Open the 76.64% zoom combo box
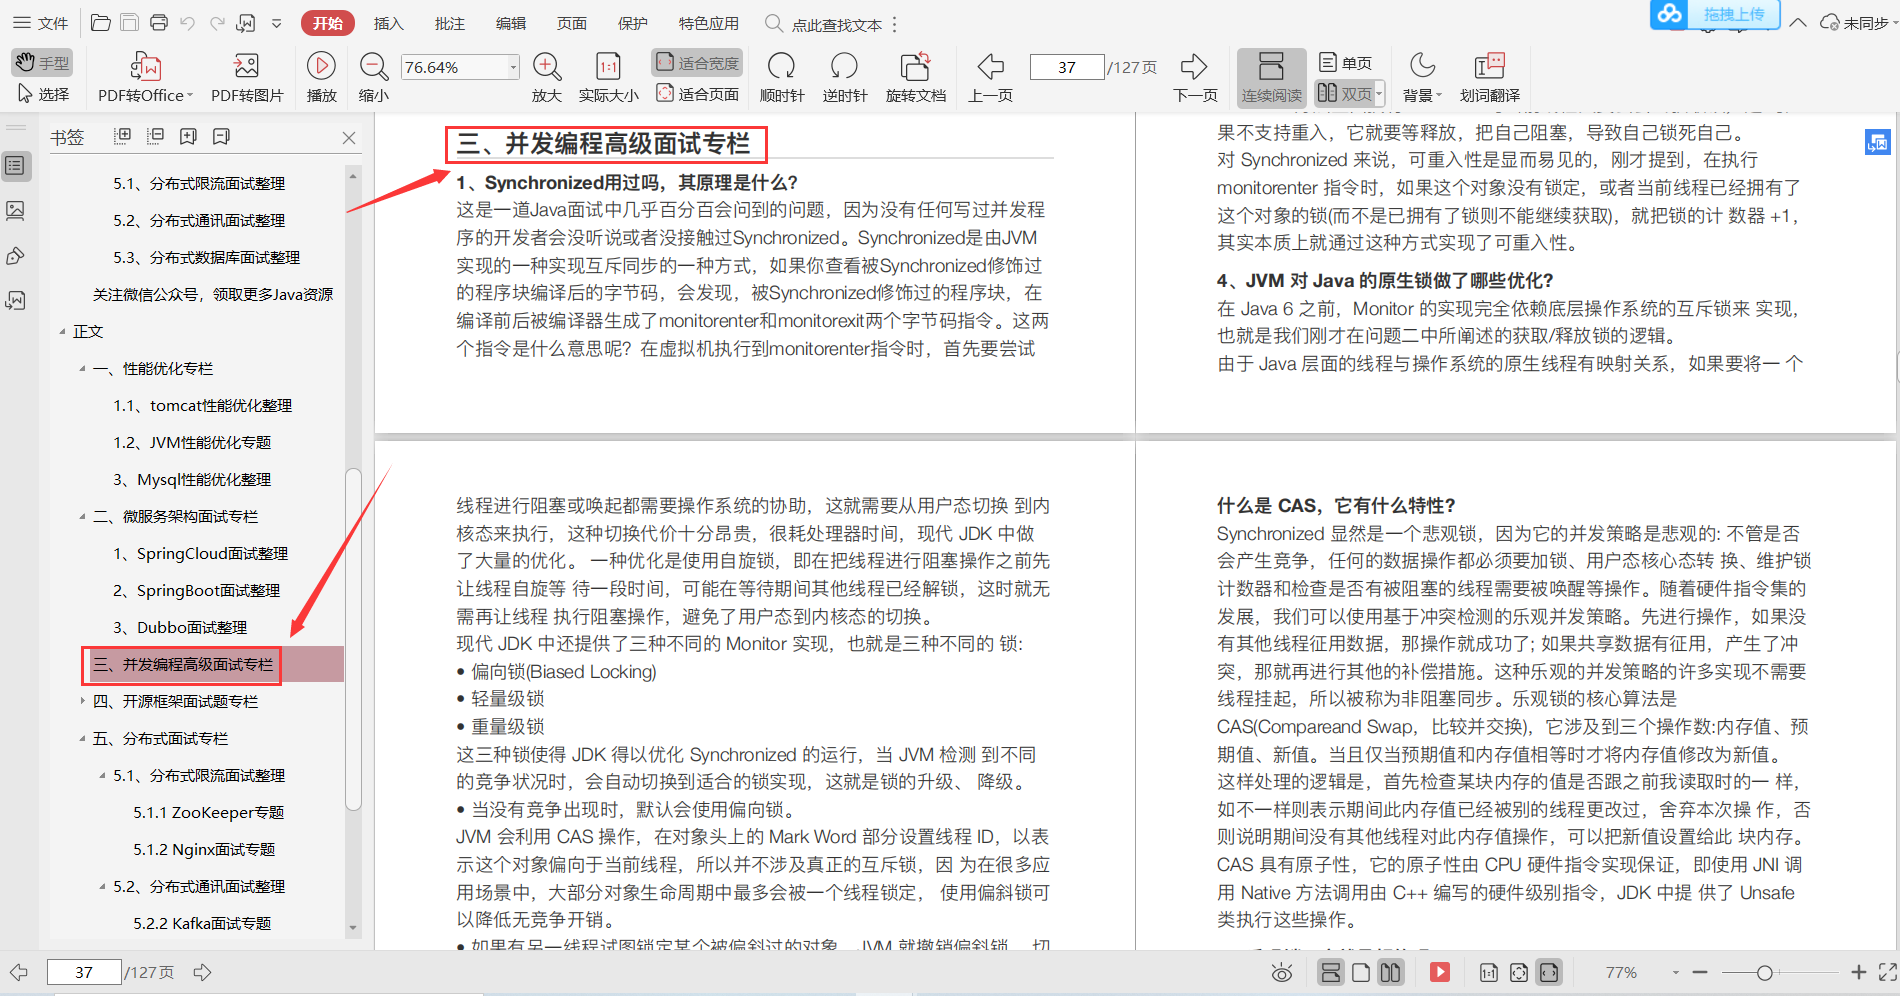The width and height of the screenshot is (1900, 996). click(460, 67)
